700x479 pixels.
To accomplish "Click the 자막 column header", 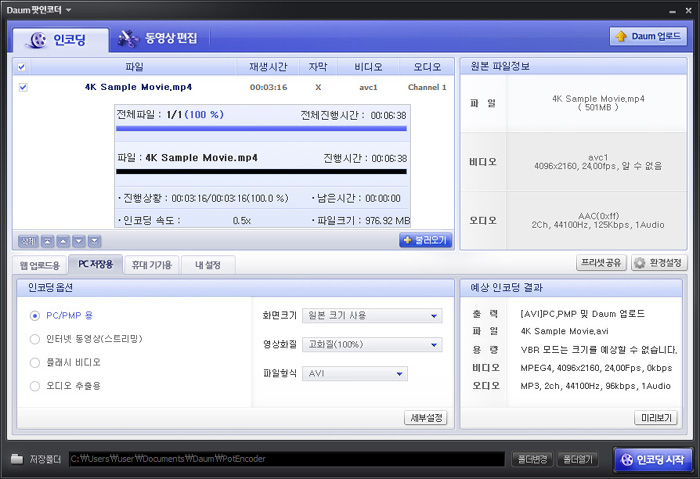I will (x=318, y=67).
